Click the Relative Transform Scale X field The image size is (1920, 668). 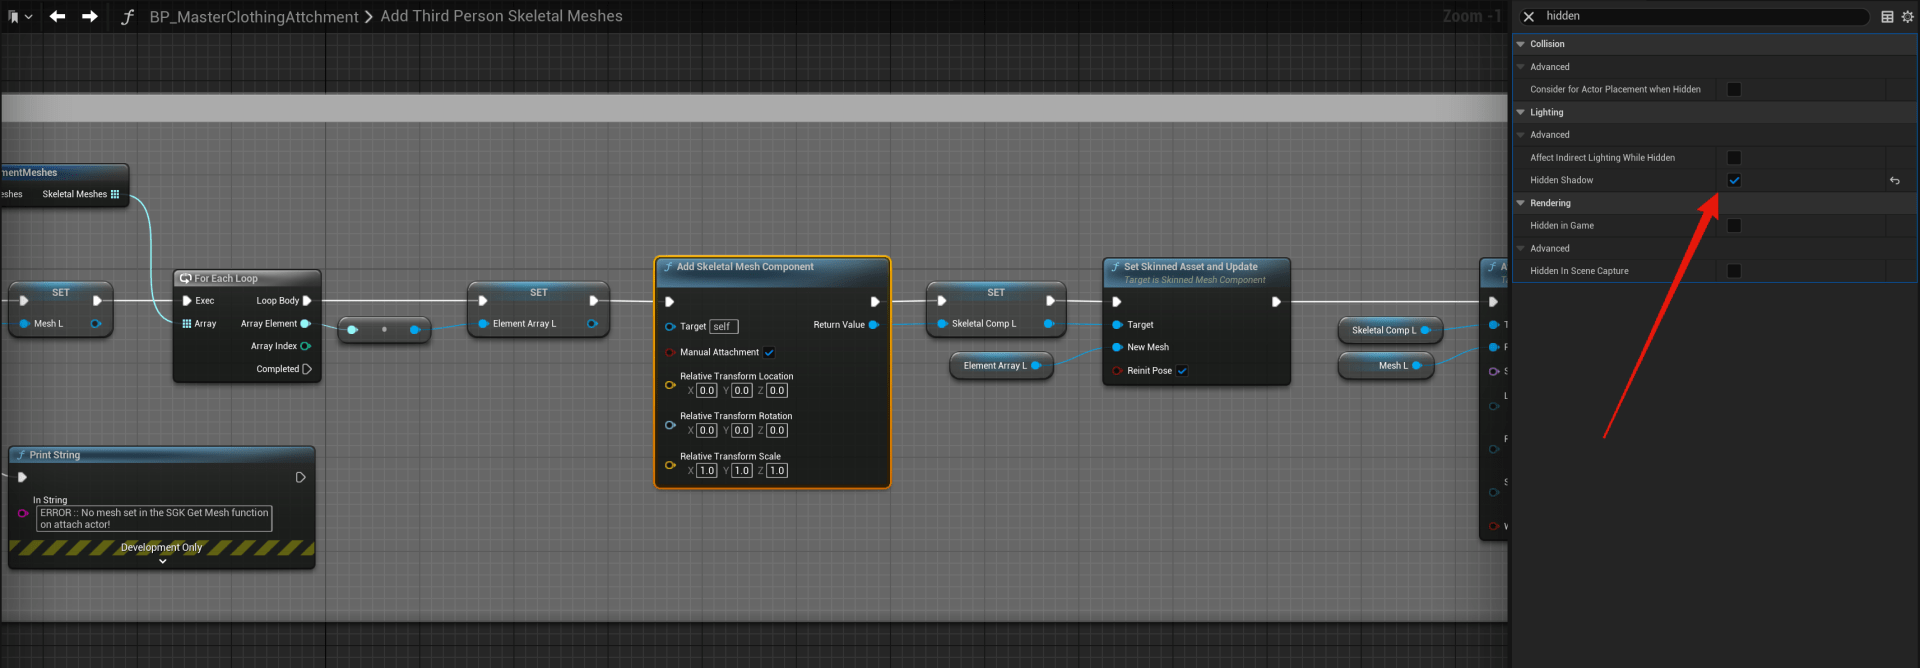tap(706, 471)
